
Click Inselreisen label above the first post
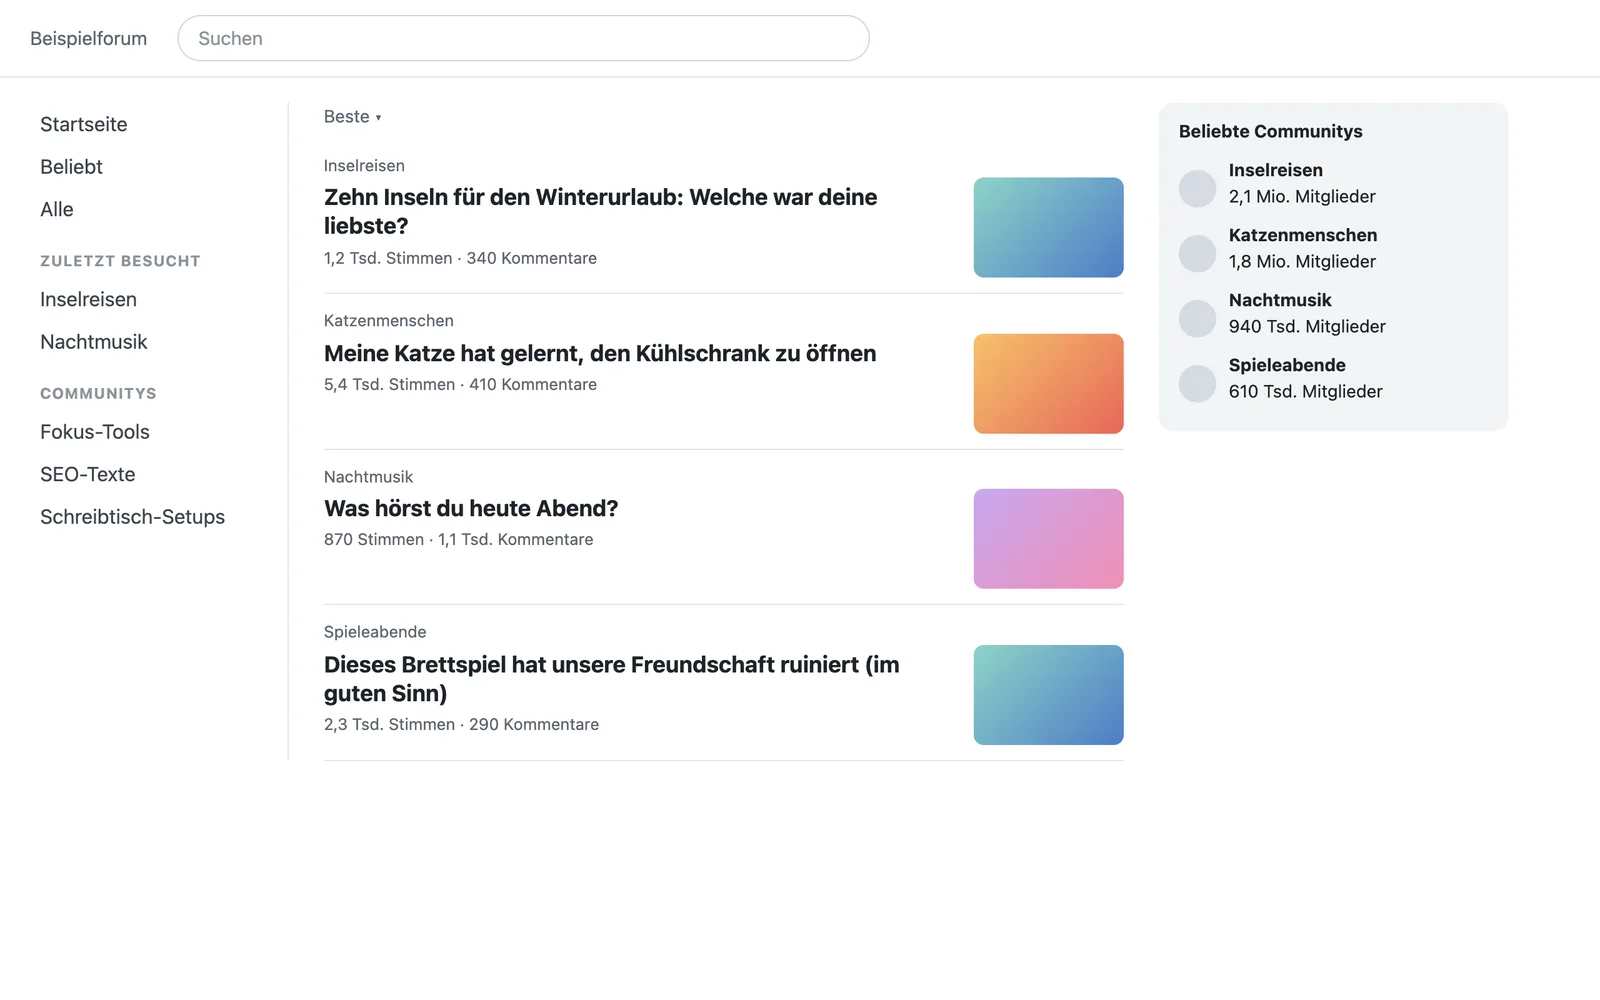[x=364, y=166]
